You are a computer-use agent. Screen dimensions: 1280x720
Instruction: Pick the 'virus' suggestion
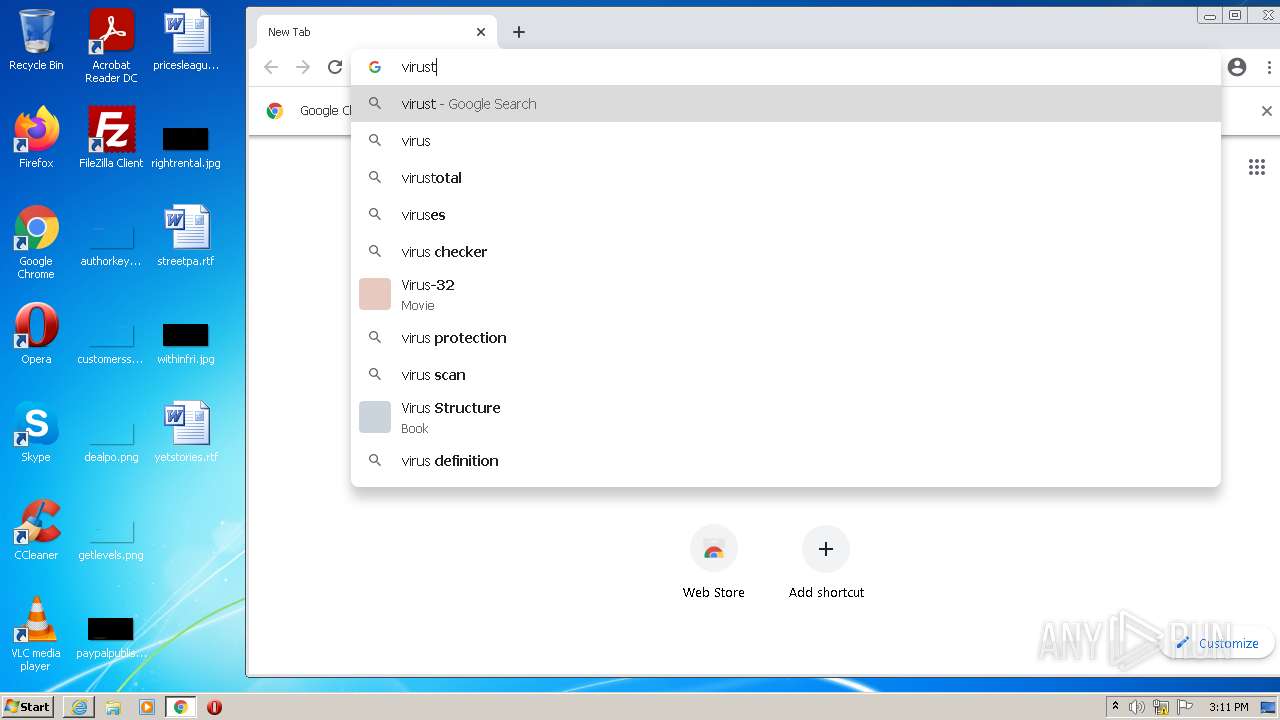[x=786, y=141]
